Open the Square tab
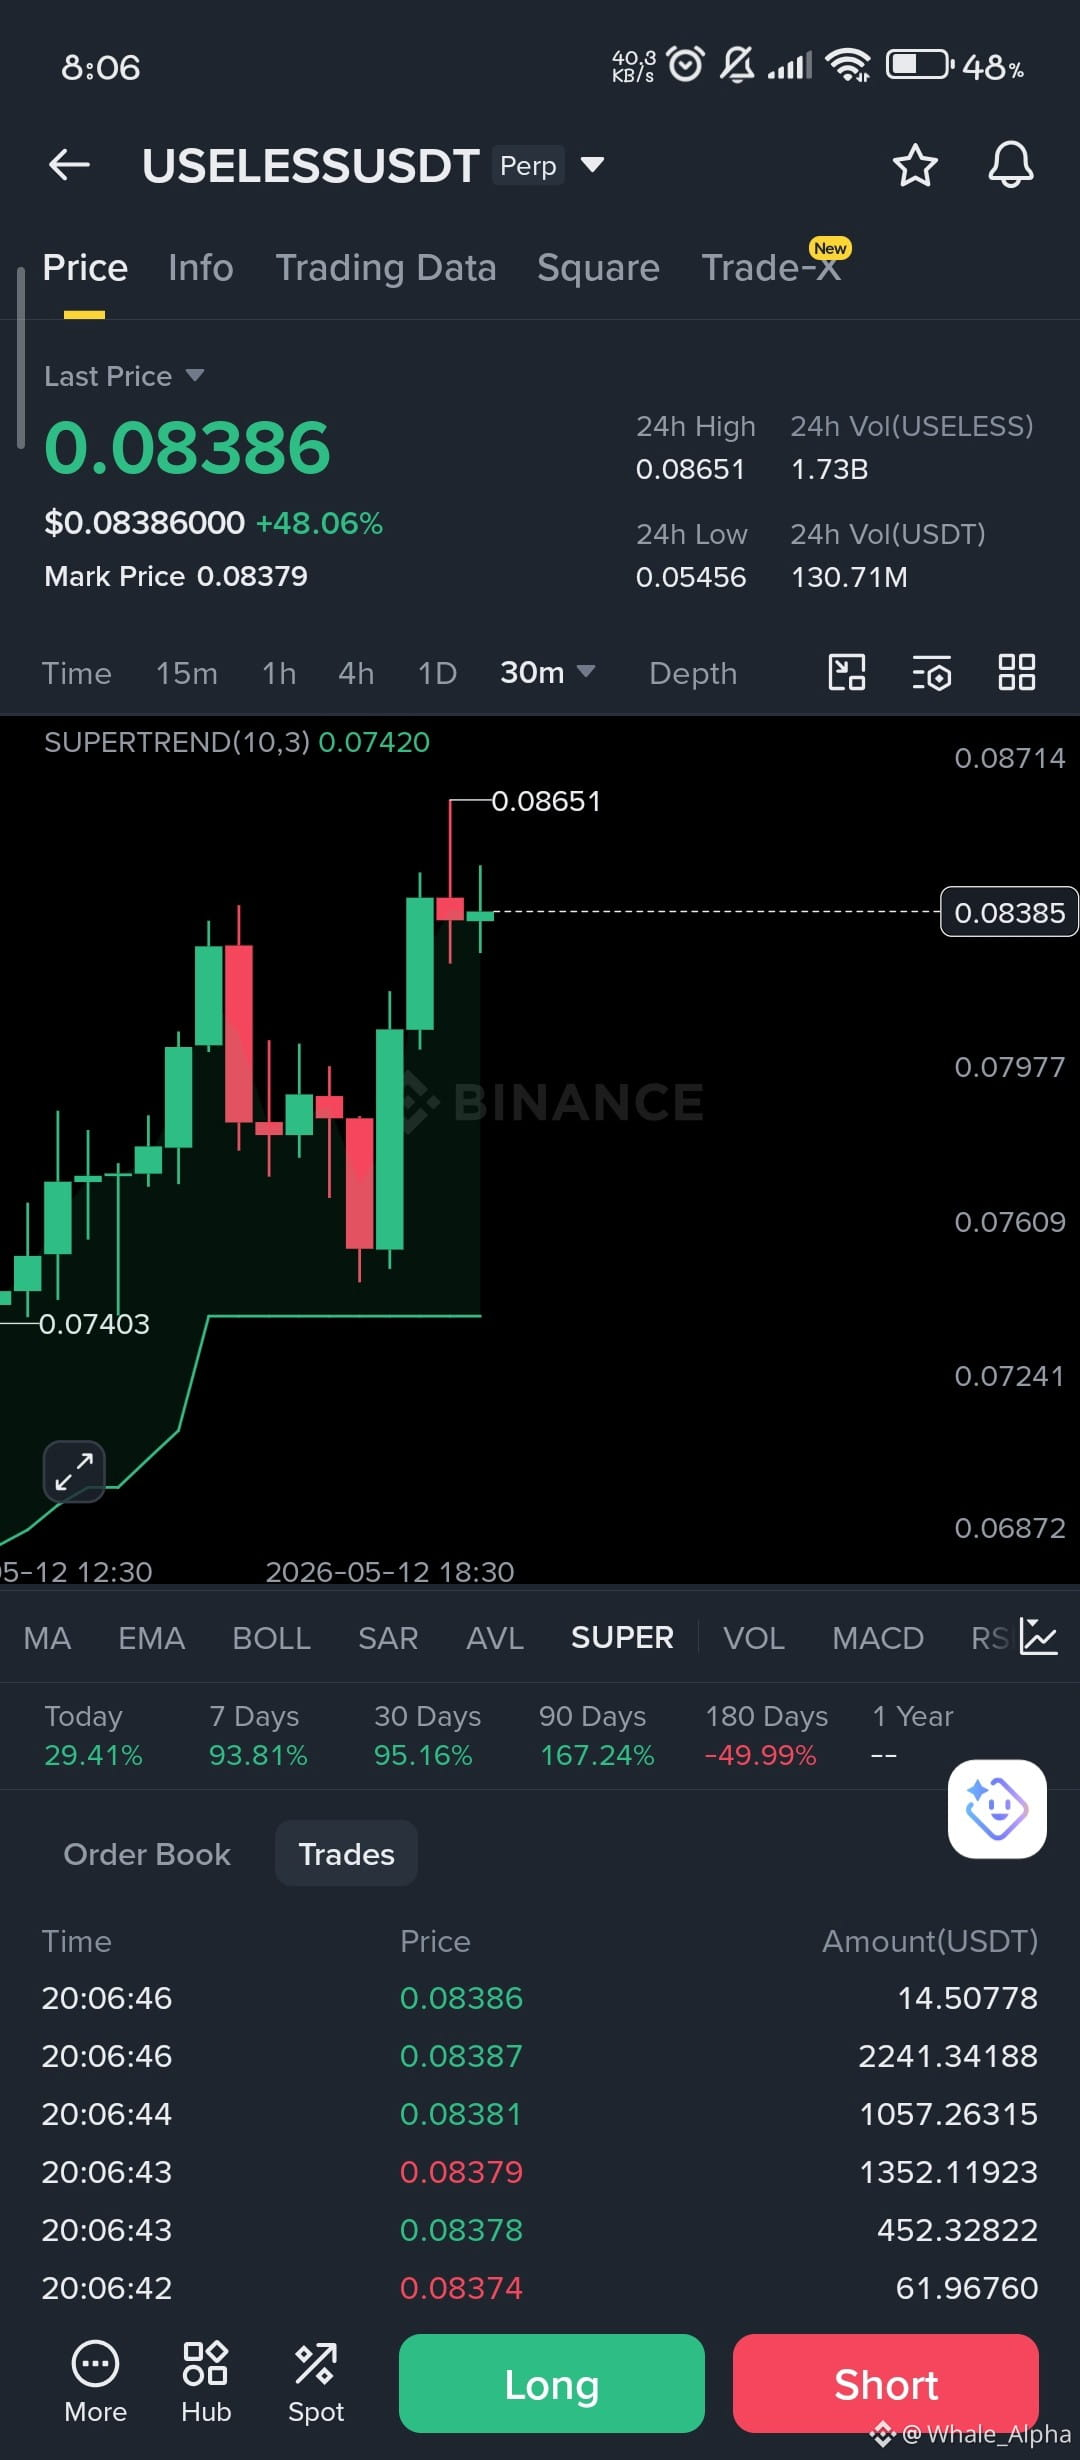This screenshot has width=1080, height=2460. tap(598, 268)
